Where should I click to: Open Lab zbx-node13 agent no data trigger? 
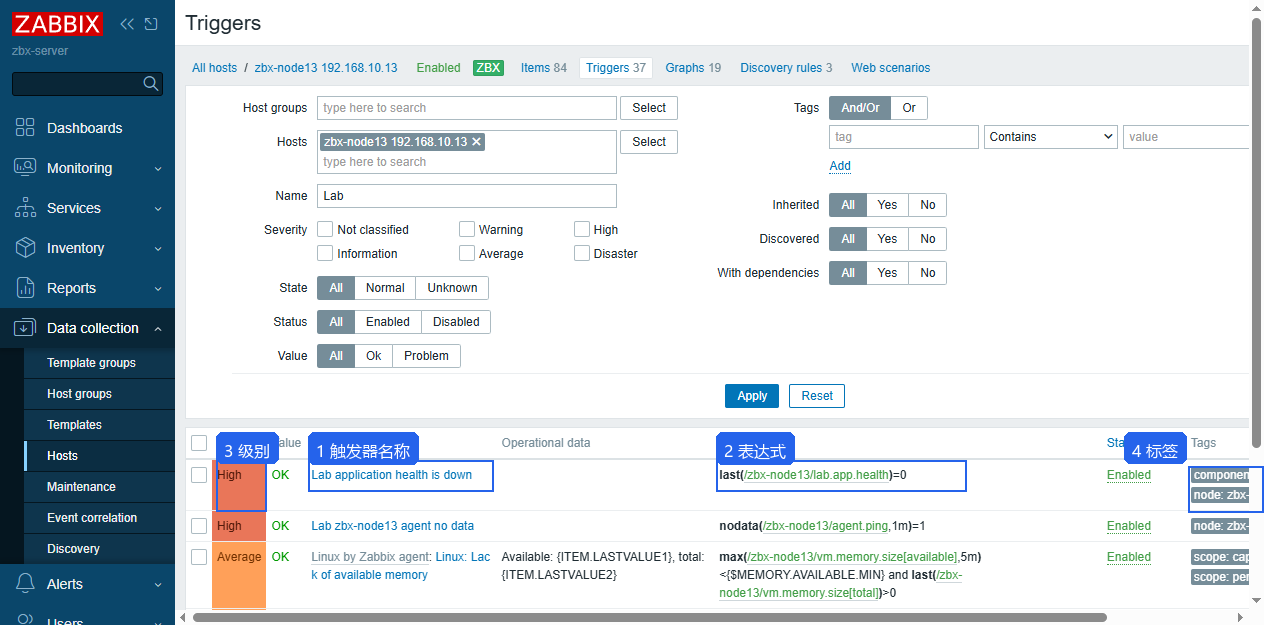(x=392, y=526)
